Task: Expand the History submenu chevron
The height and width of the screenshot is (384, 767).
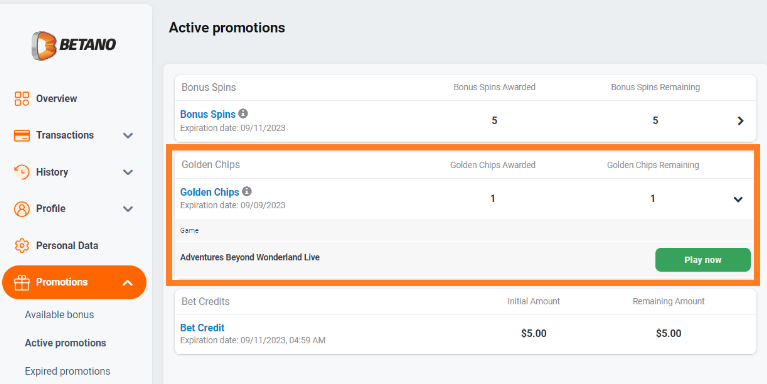Action: pyautogui.click(x=128, y=172)
